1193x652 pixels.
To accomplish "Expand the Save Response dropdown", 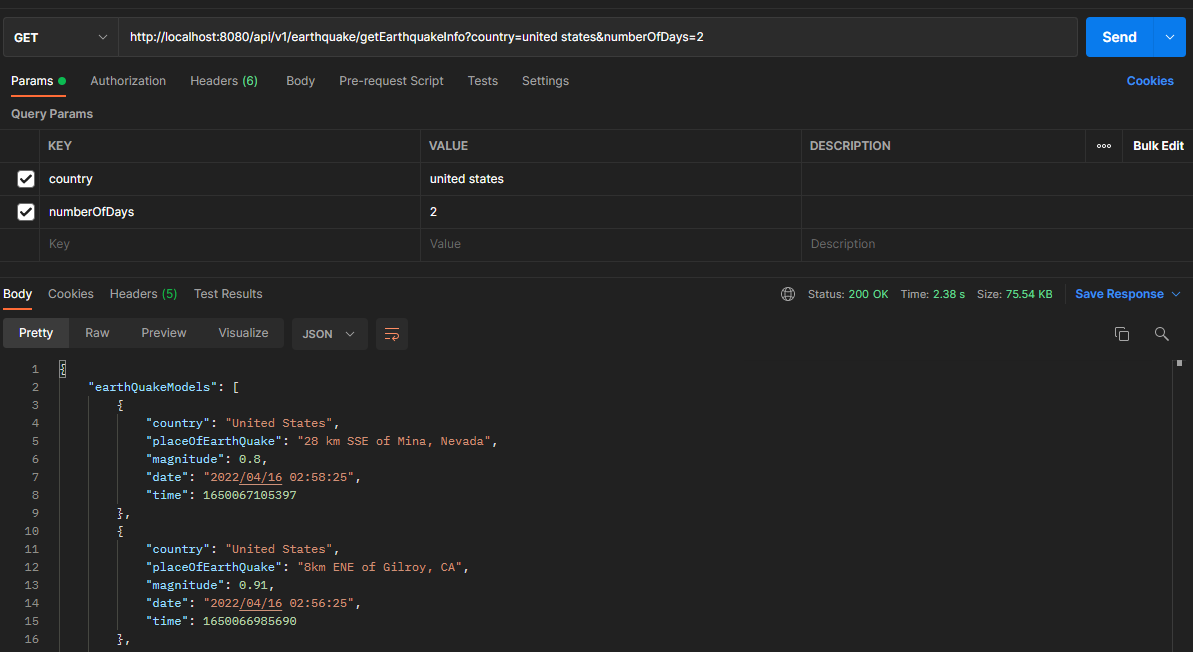I will pos(1176,294).
